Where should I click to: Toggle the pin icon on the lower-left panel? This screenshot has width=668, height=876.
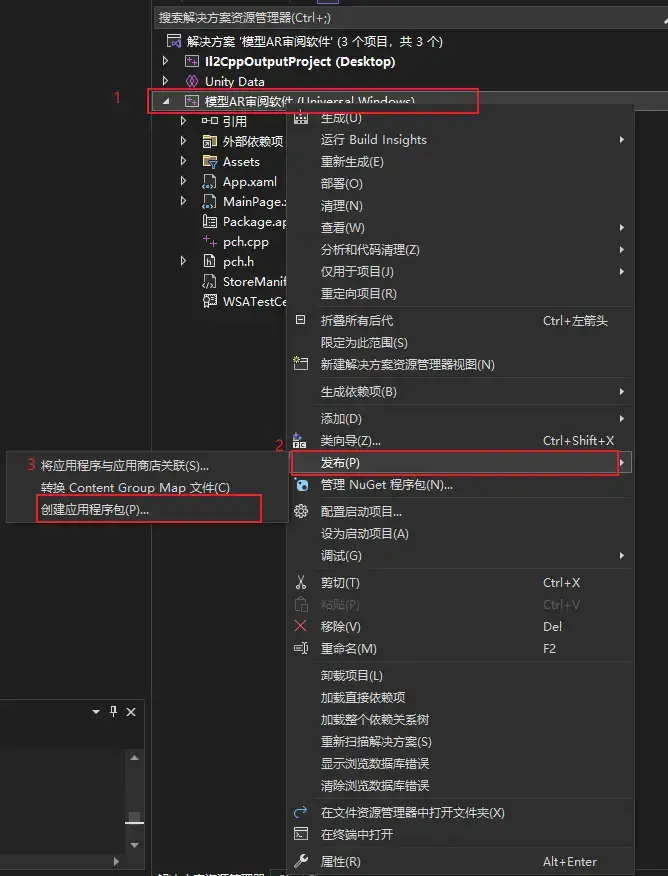point(113,712)
